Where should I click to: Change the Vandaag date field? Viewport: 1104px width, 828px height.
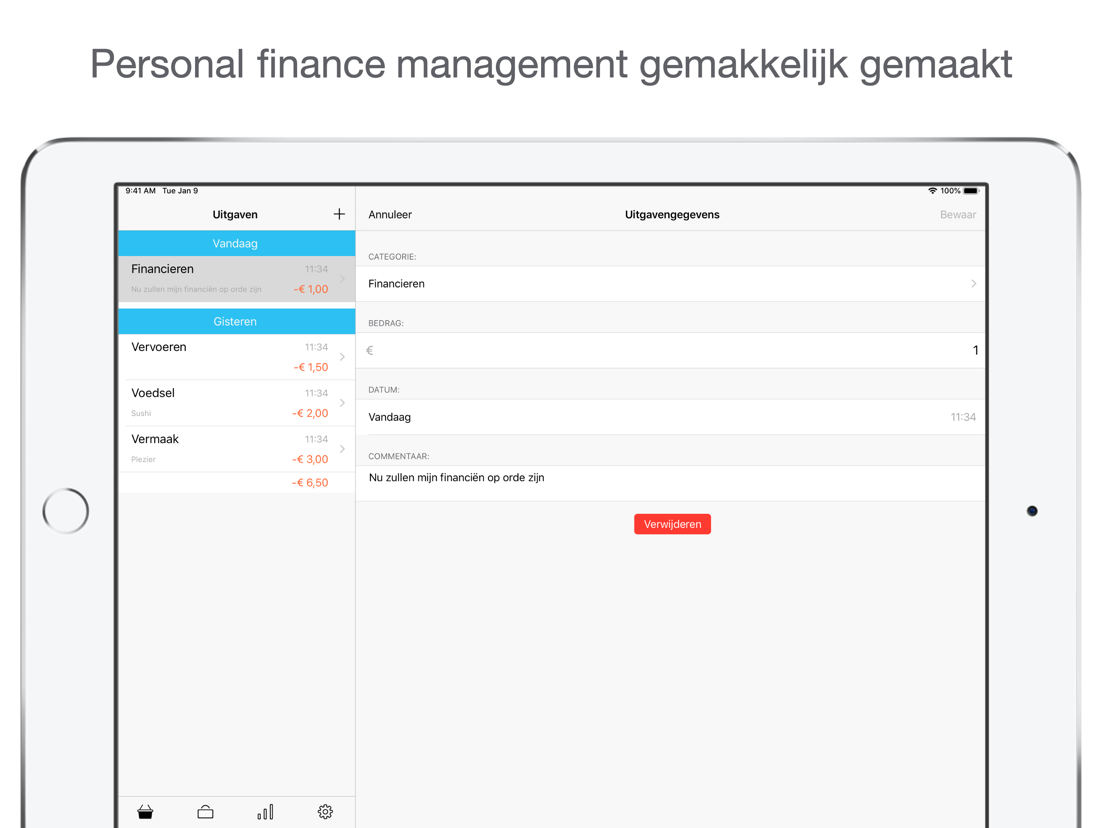pyautogui.click(x=670, y=417)
